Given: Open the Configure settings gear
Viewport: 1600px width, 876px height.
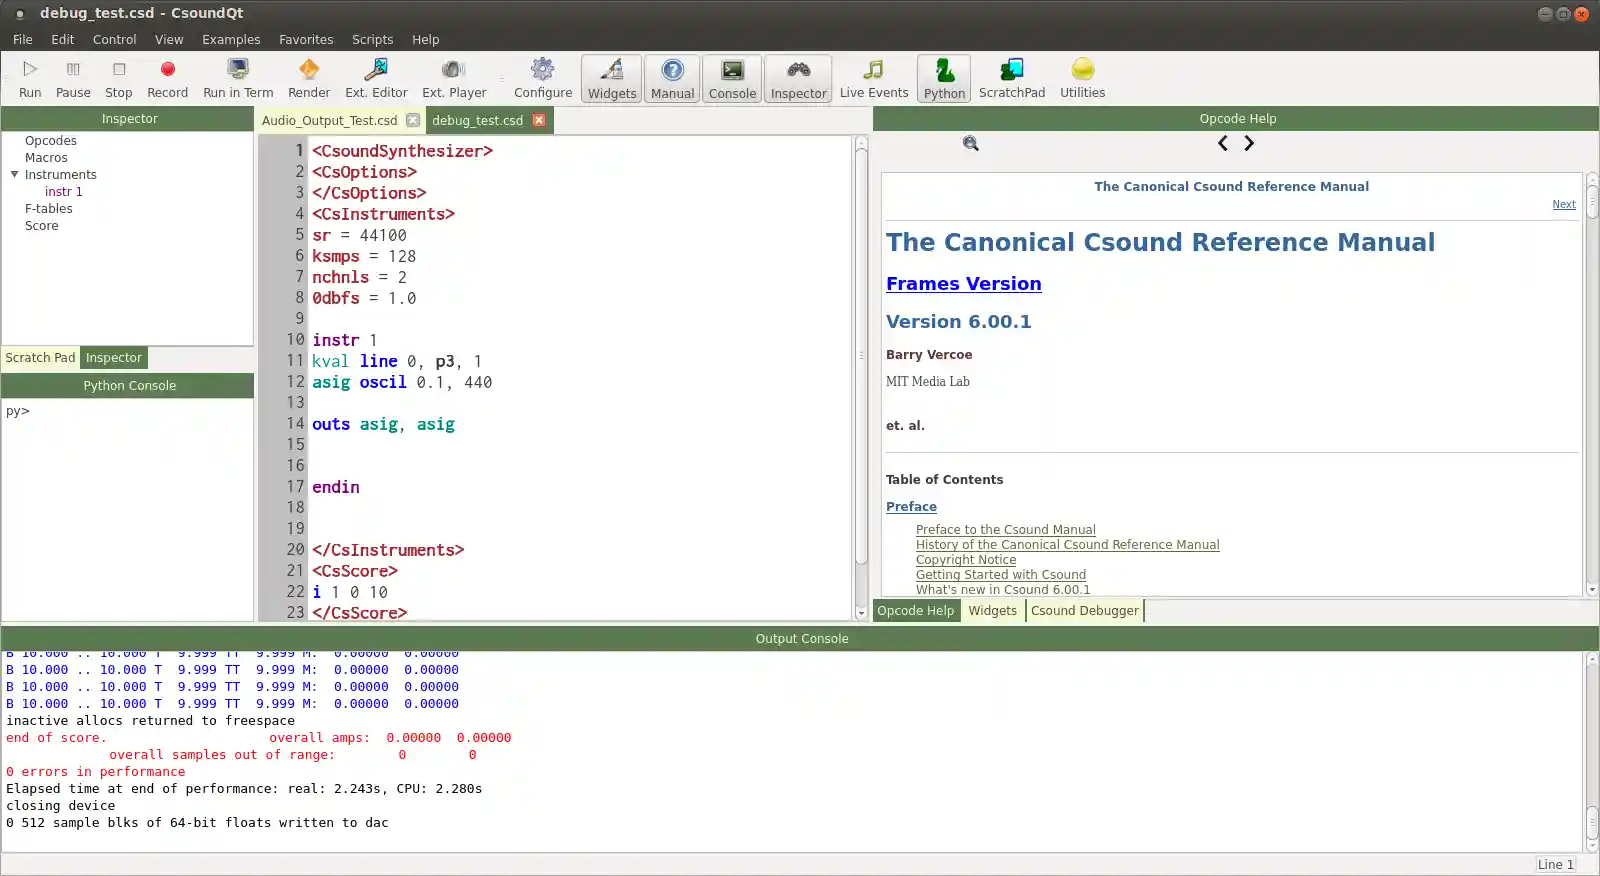Looking at the screenshot, I should (x=543, y=79).
